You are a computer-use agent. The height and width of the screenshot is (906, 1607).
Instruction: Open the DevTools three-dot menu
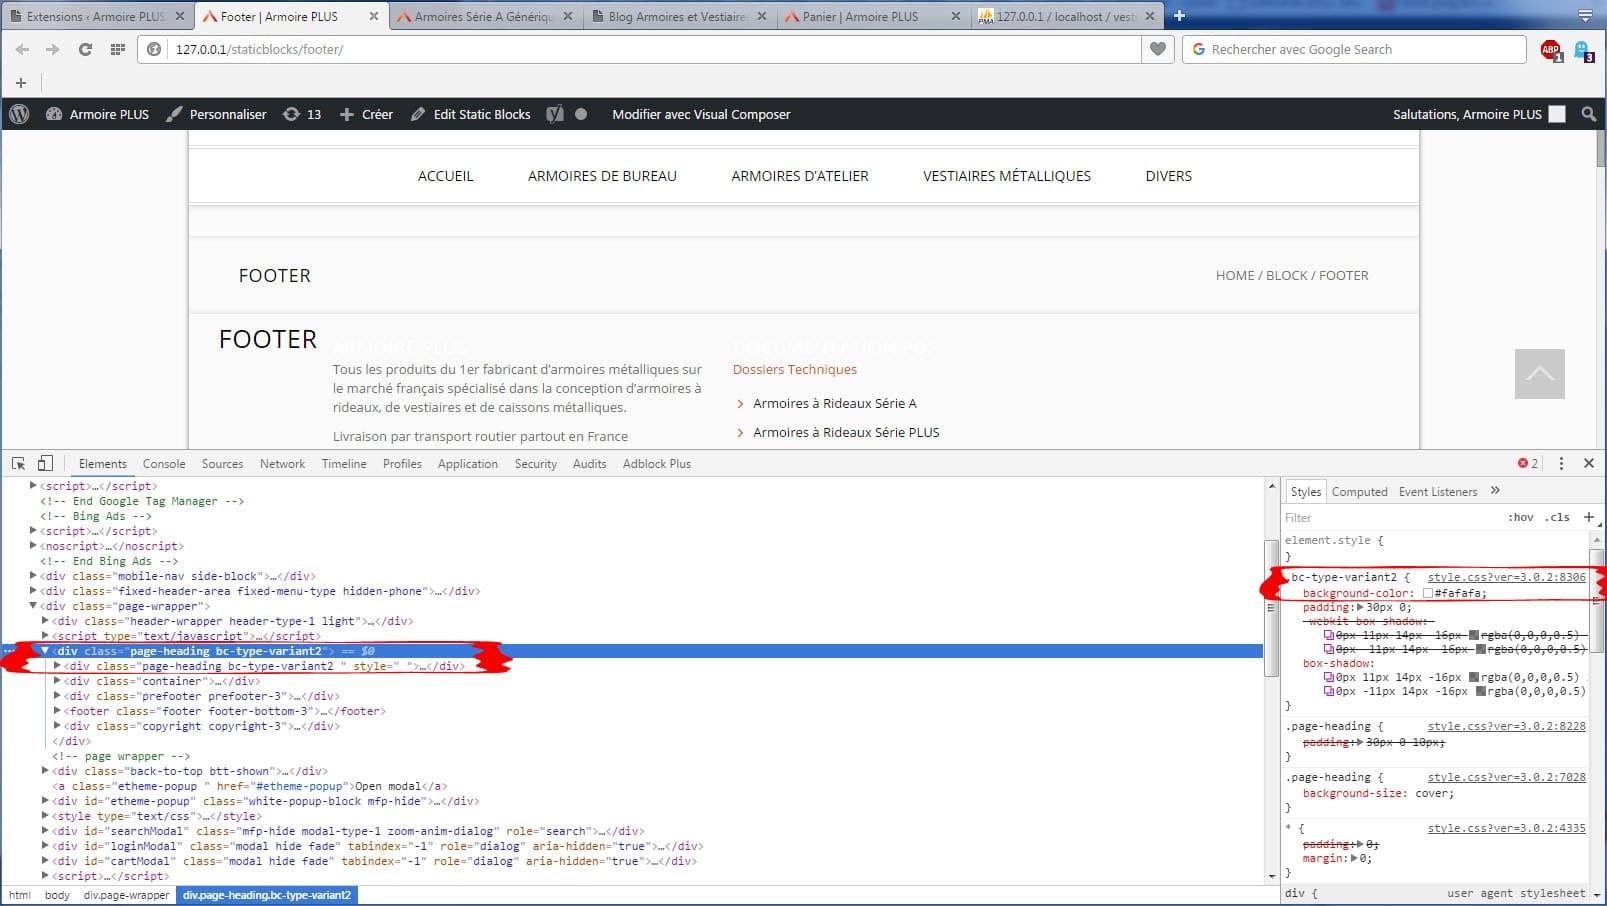(1561, 463)
